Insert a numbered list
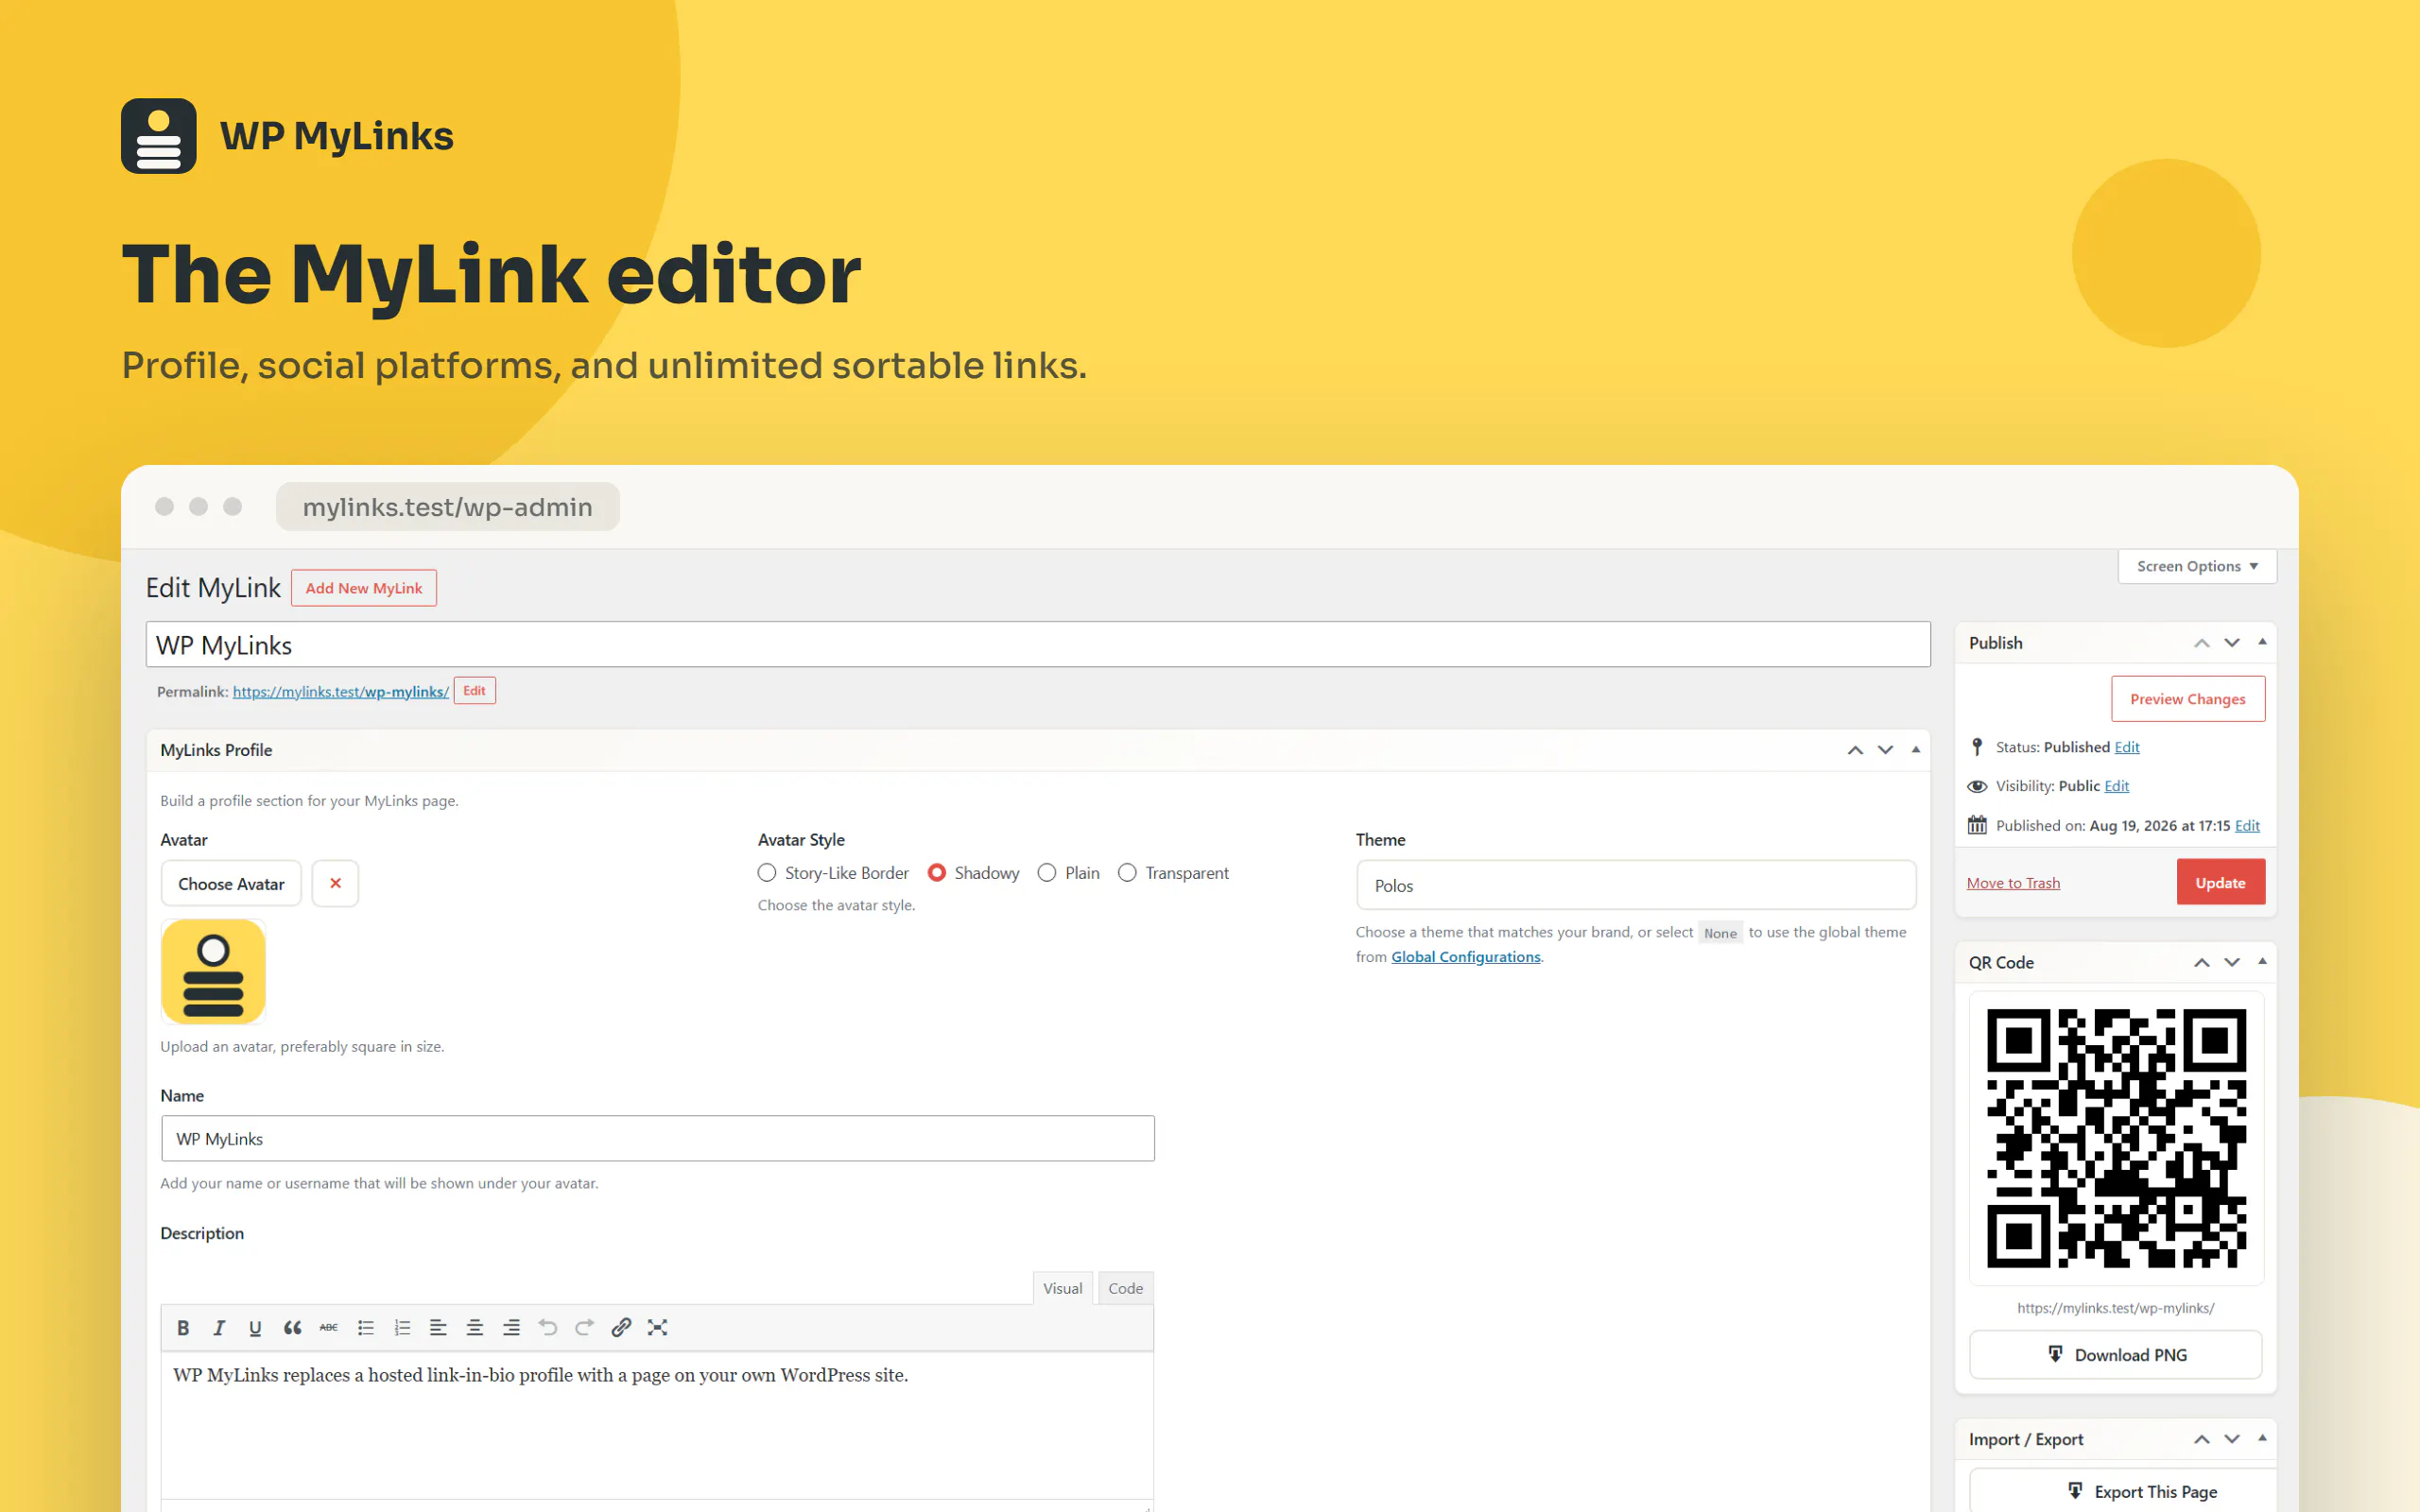This screenshot has height=1512, width=2420. click(x=402, y=1327)
